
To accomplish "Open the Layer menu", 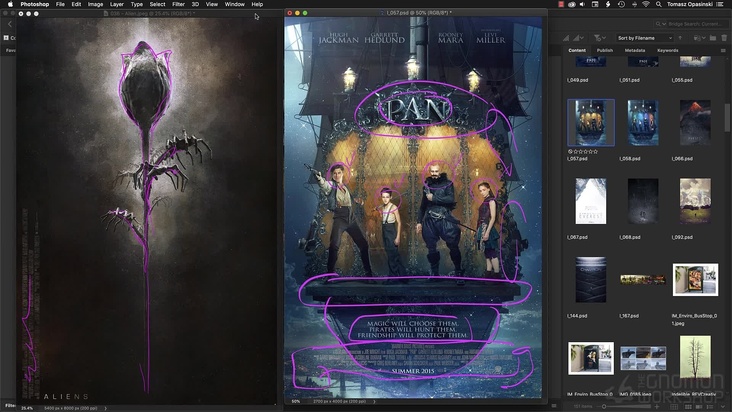I will (x=117, y=4).
